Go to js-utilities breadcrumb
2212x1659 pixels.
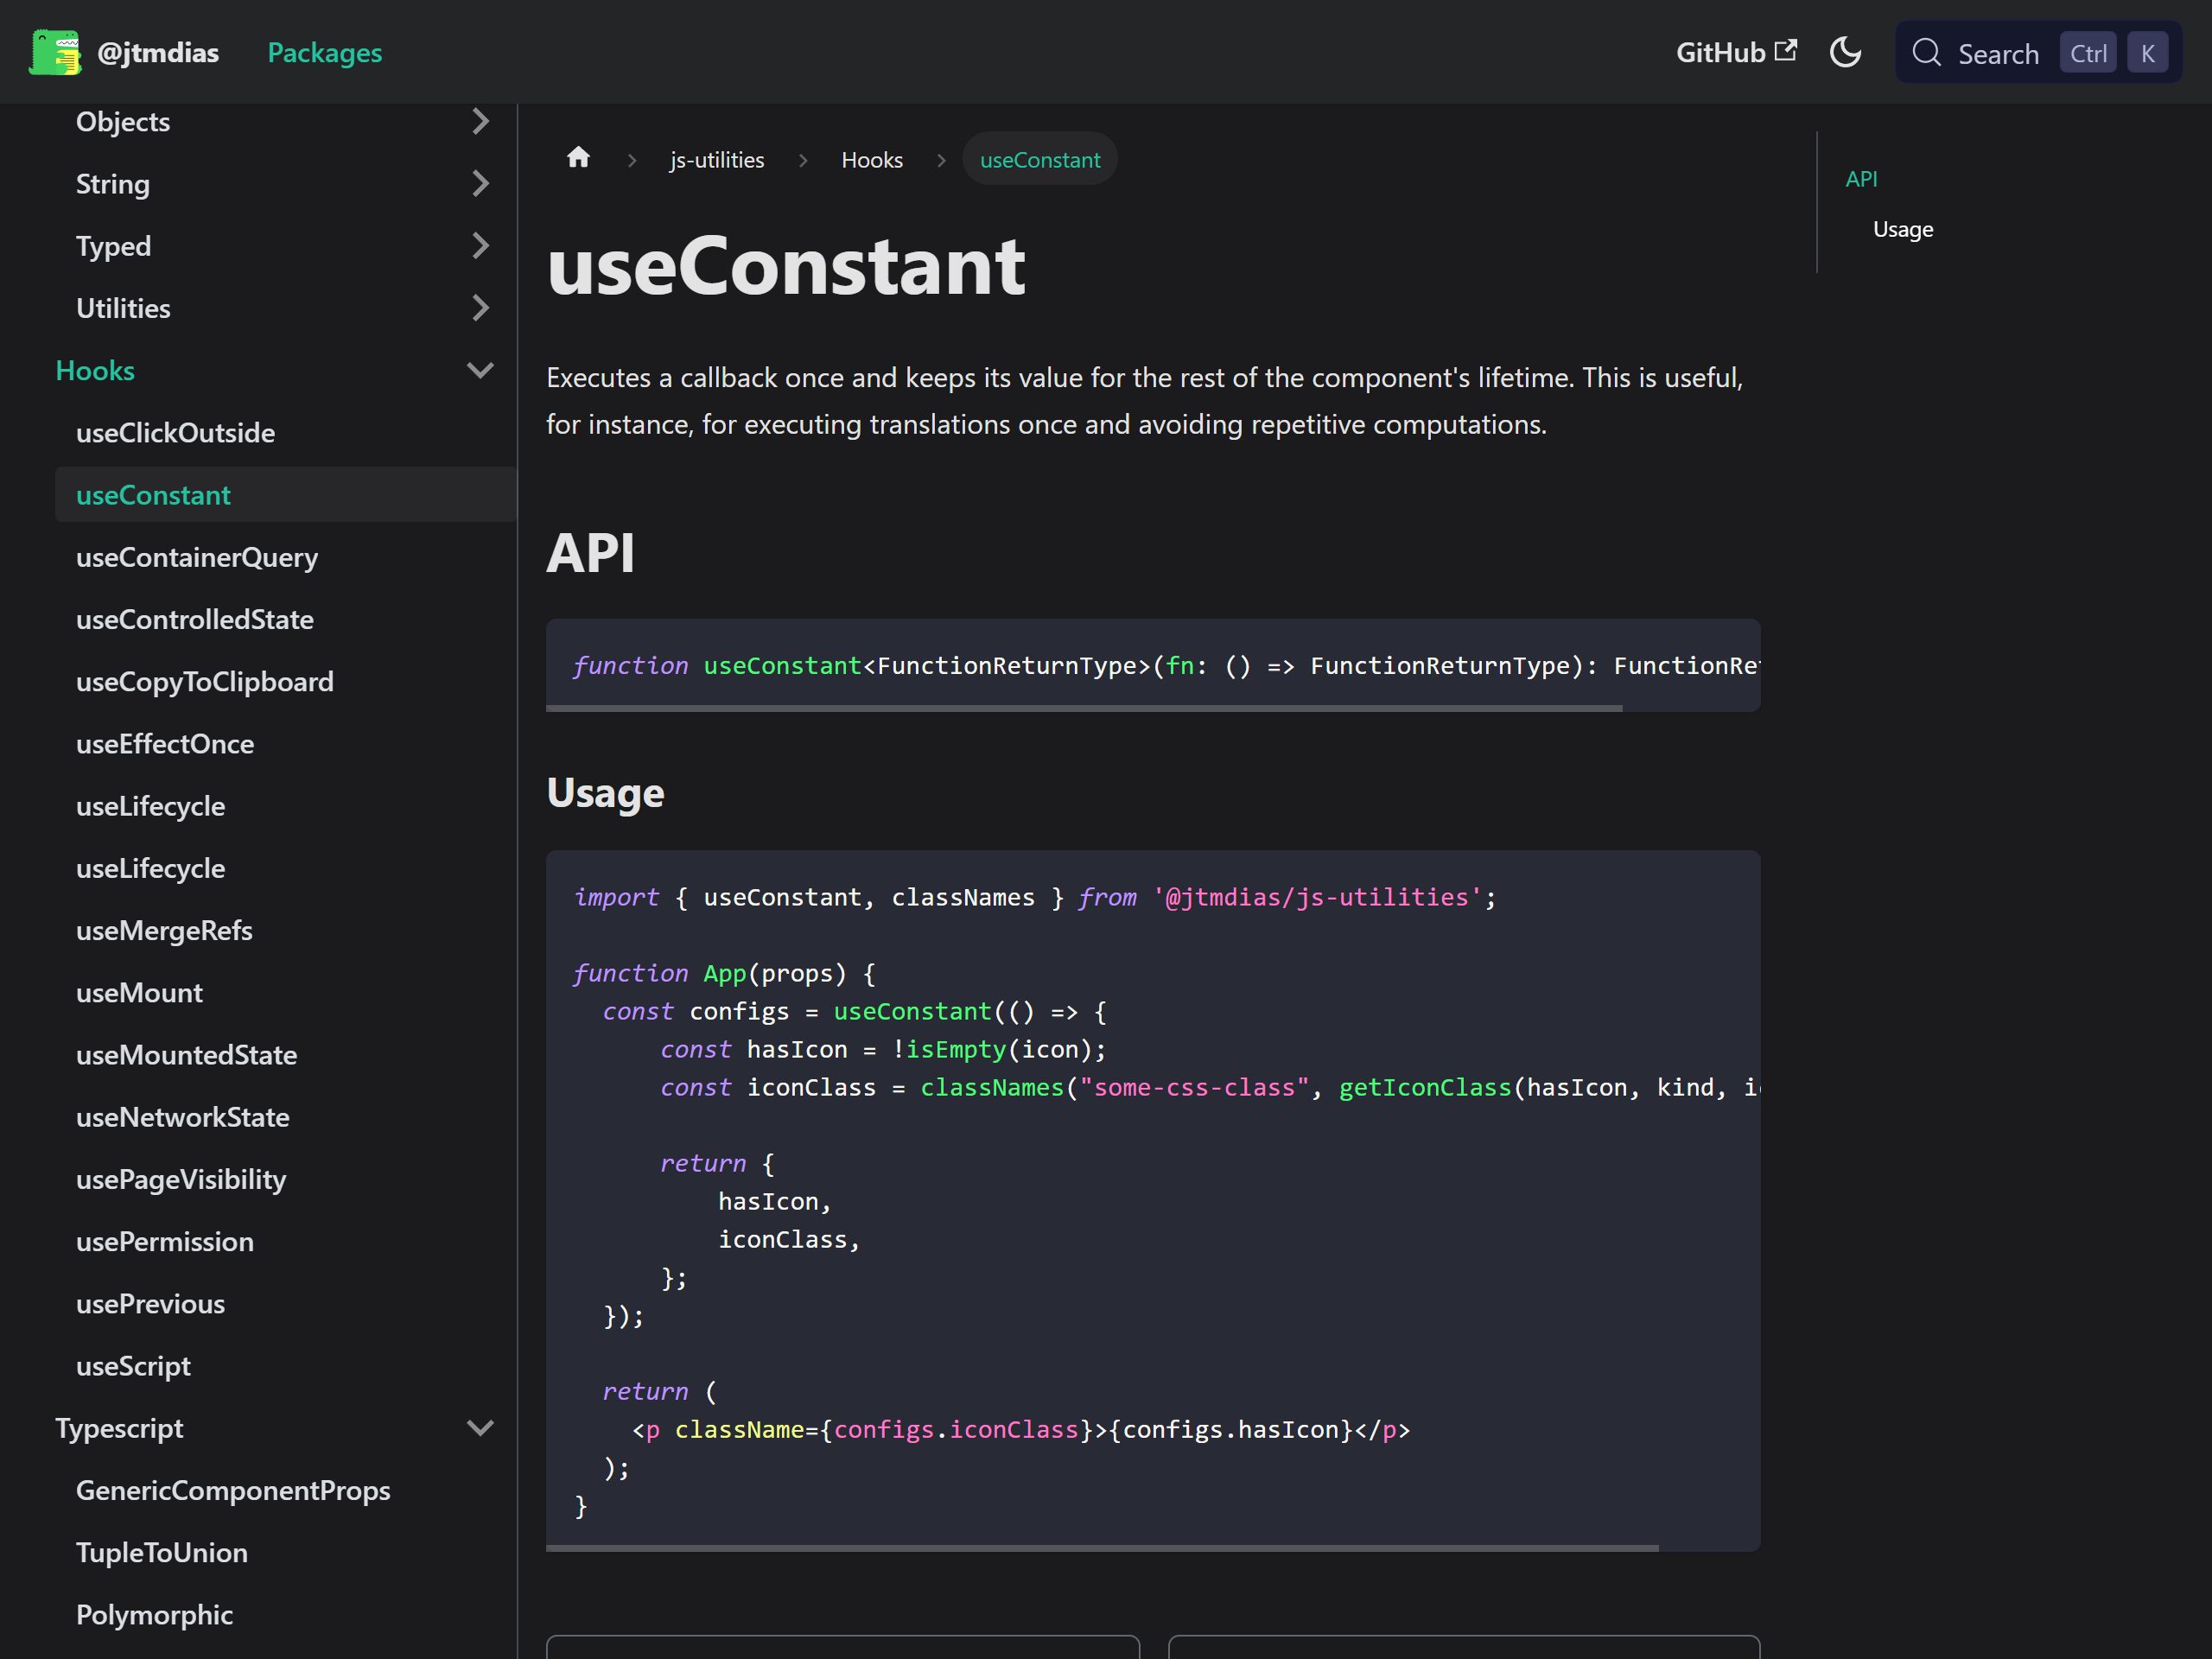pyautogui.click(x=716, y=159)
